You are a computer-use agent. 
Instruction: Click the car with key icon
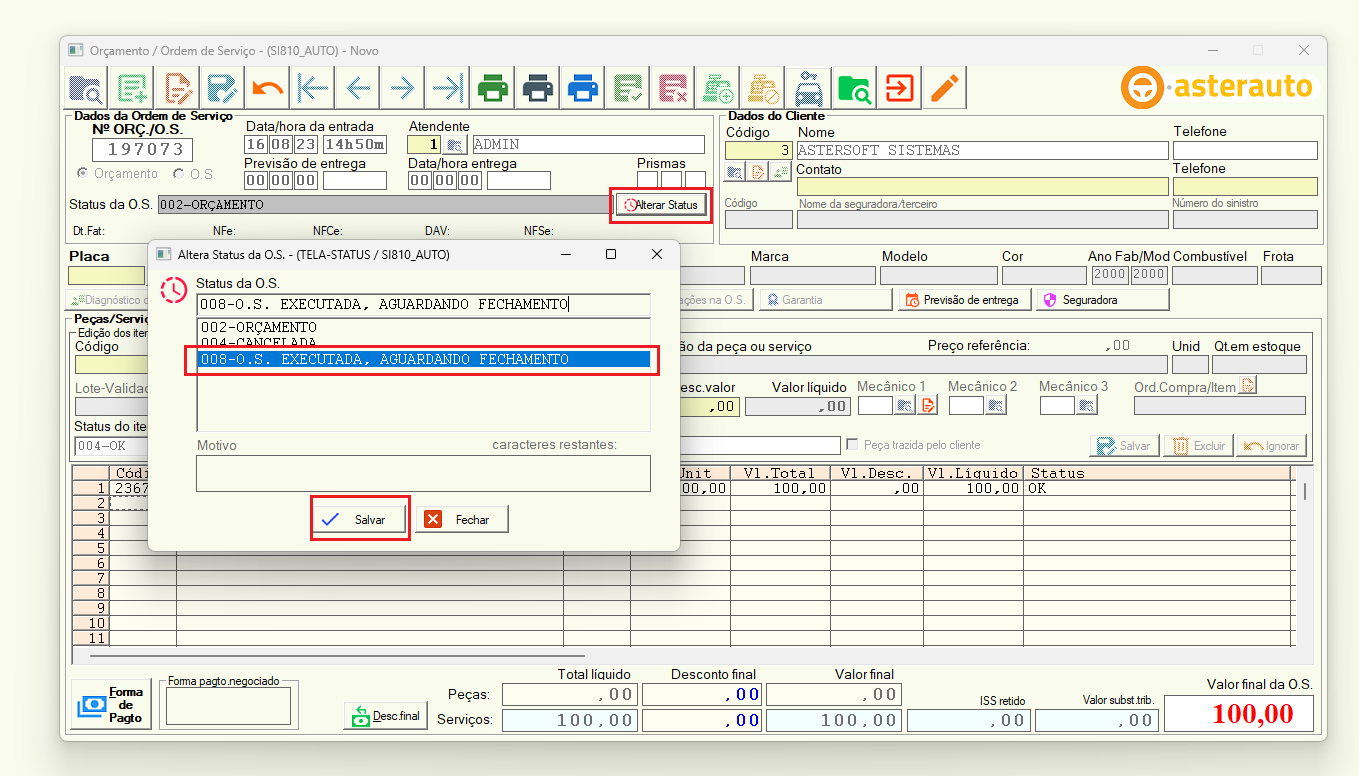click(x=808, y=89)
